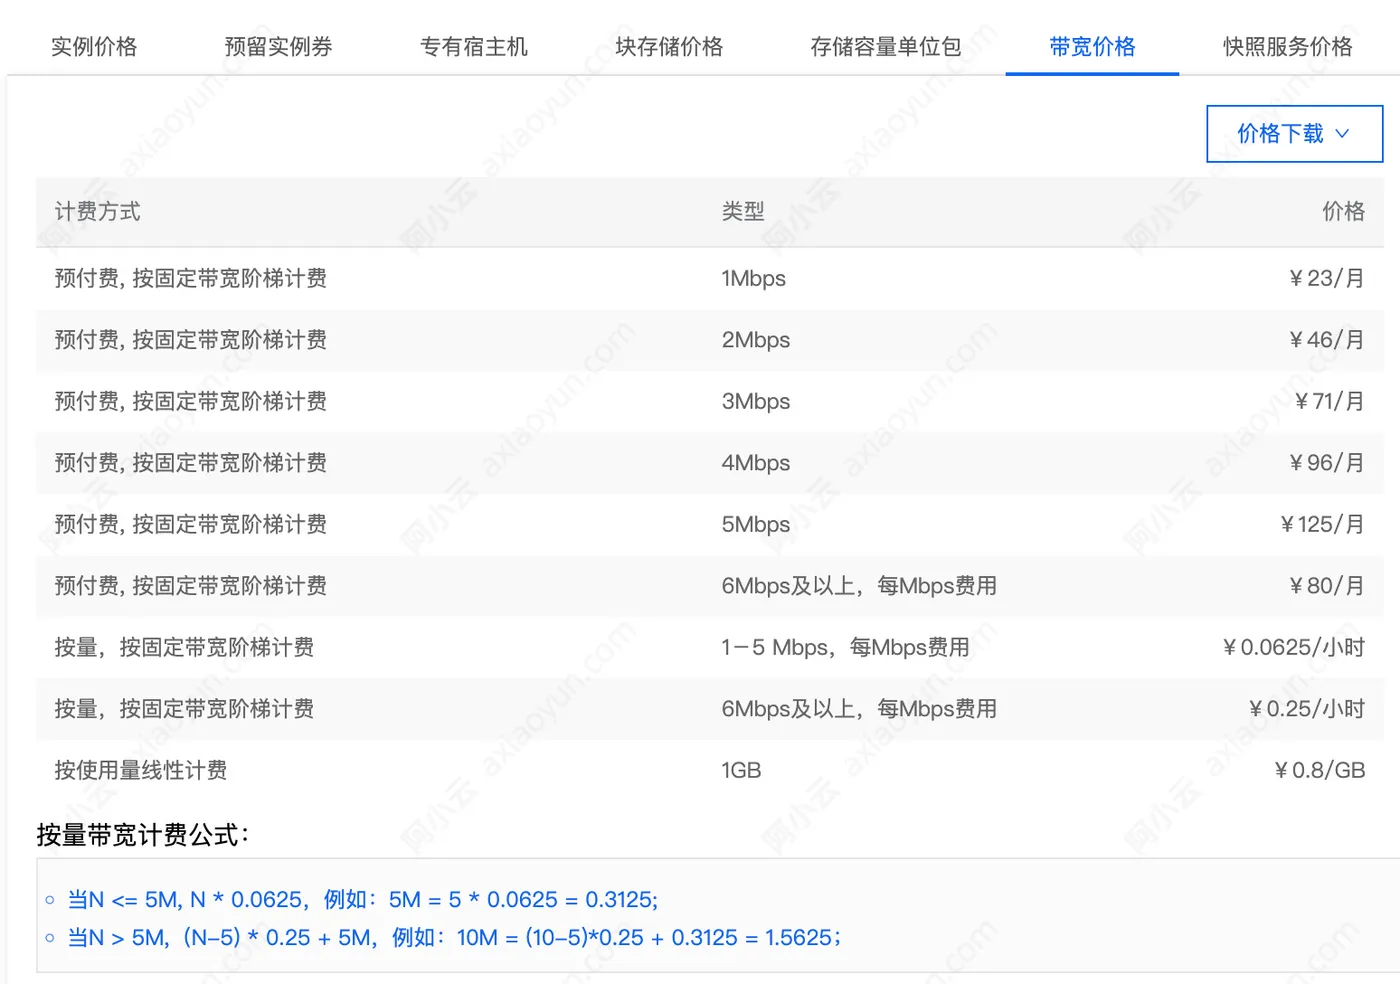Image resolution: width=1400 pixels, height=984 pixels.
Task: Click 6Mbps及以上 type in the ¥80/月 row
Action: [x=859, y=586]
